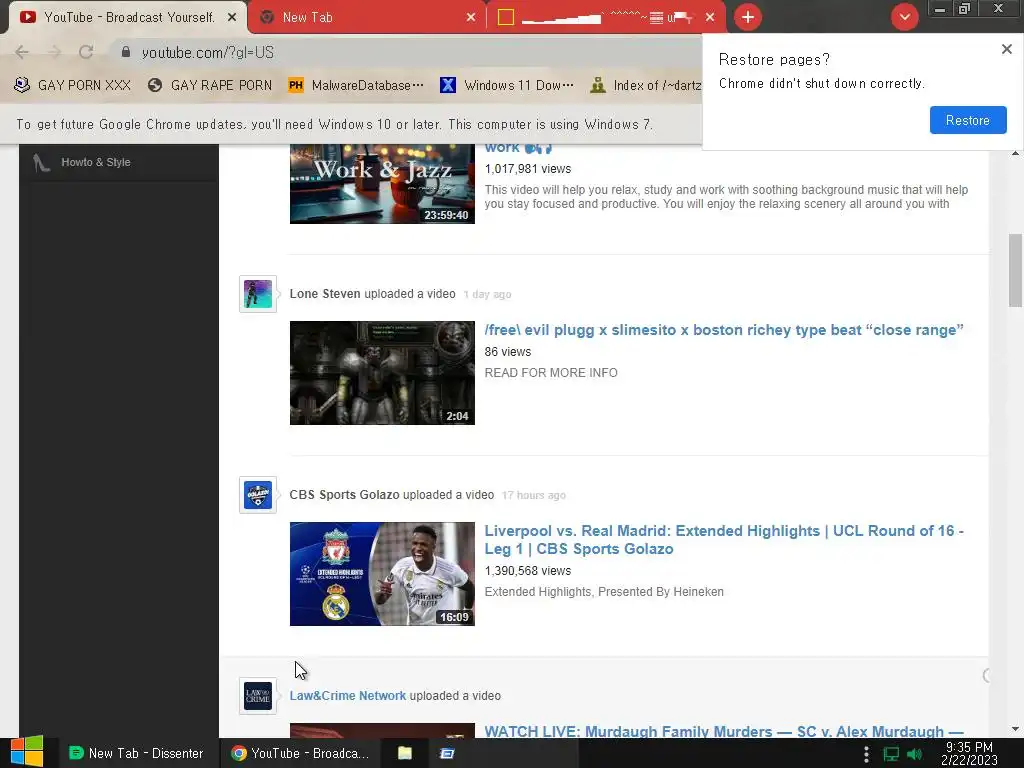The width and height of the screenshot is (1024, 768).
Task: Click the page vertical scrollbar thumb
Action: click(1015, 270)
